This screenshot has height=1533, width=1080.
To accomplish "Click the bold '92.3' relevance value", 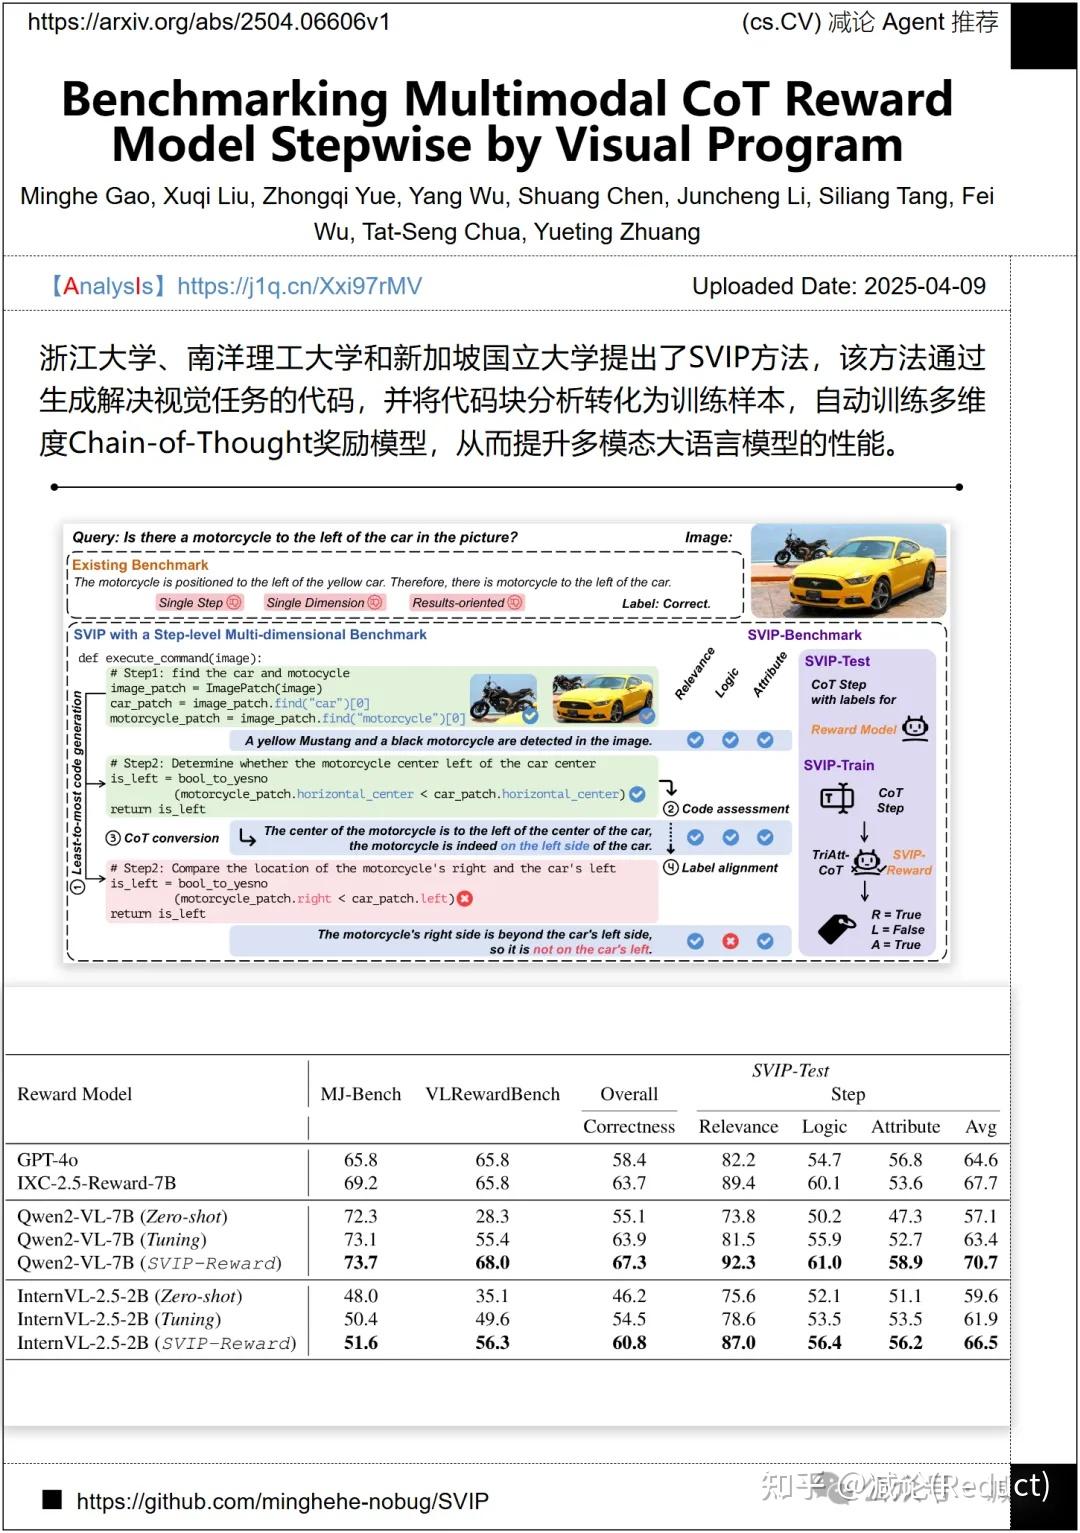I will 738,1262.
